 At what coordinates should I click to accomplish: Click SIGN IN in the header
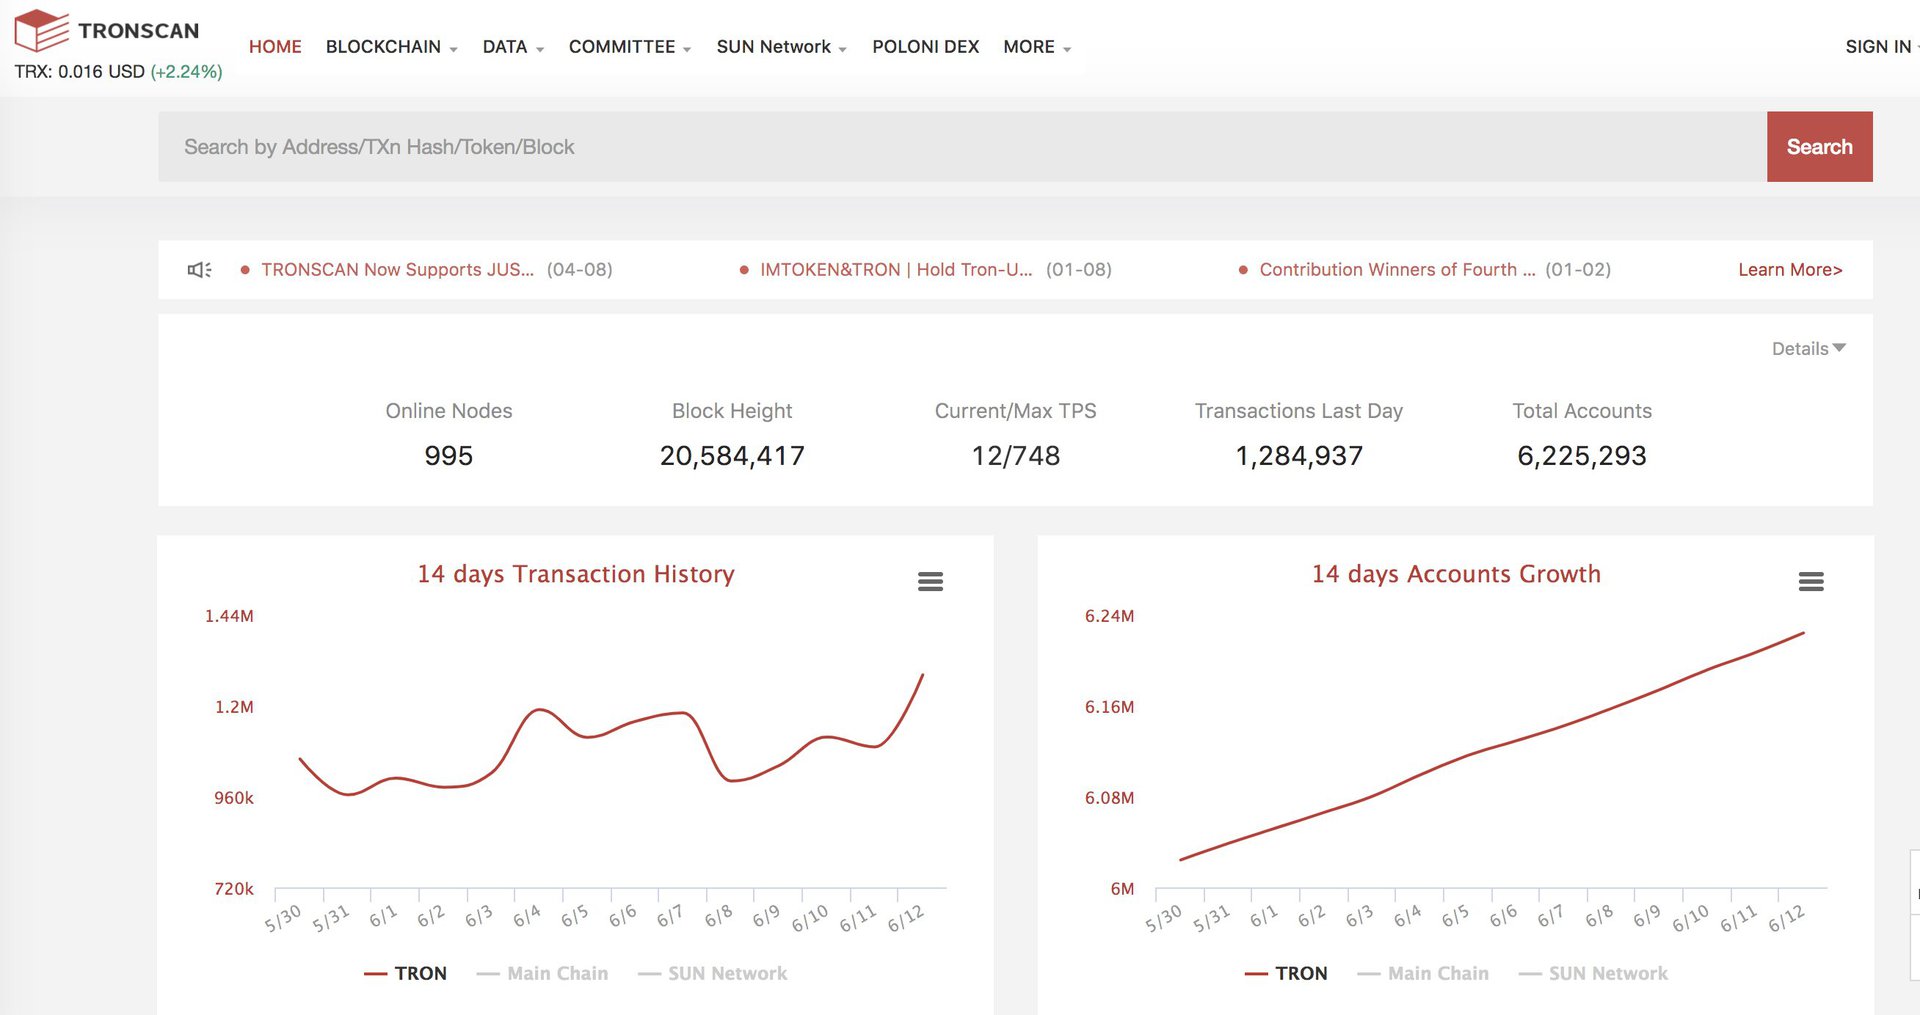(1878, 47)
